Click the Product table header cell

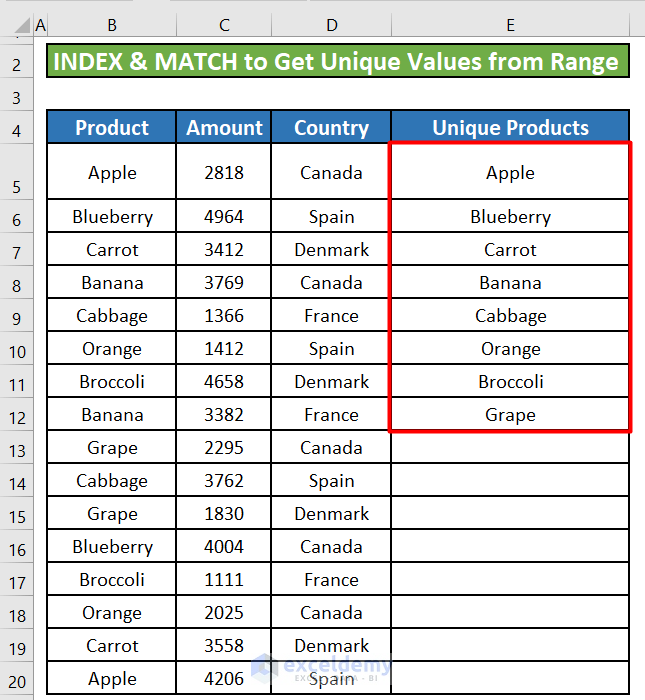(111, 127)
